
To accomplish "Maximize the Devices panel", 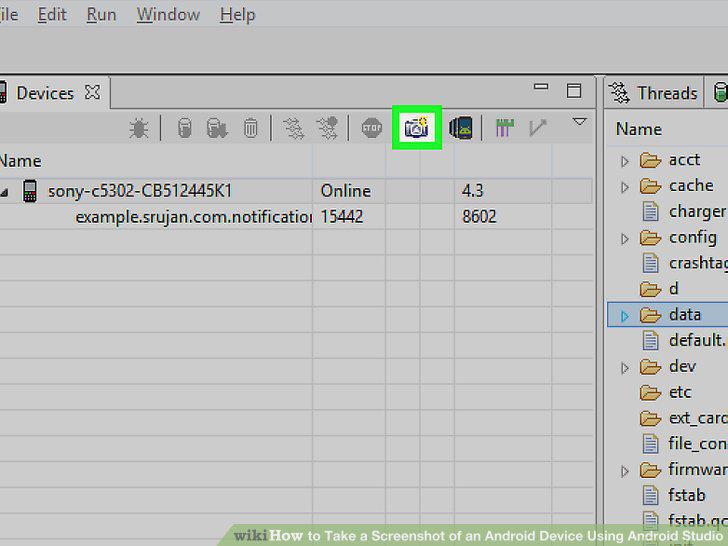I will tap(574, 91).
